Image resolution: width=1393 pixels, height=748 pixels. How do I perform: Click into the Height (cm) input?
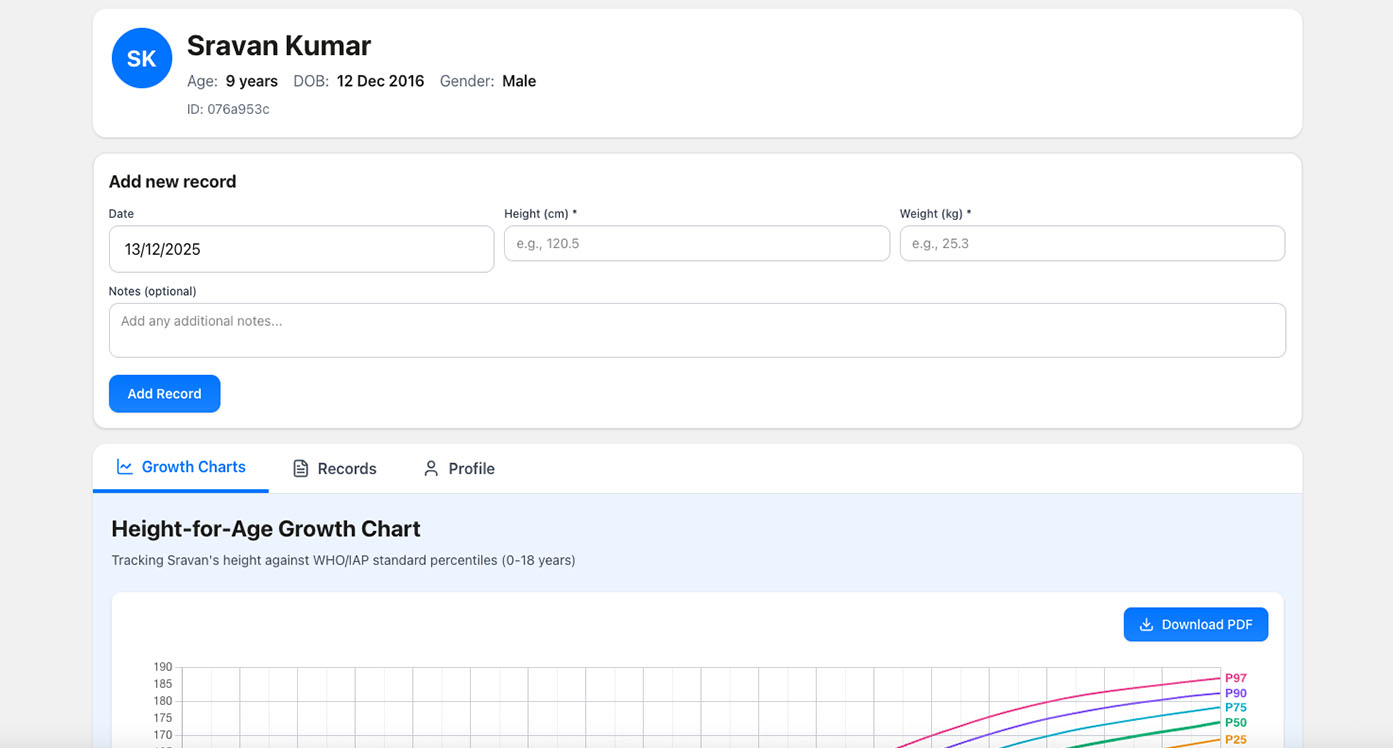click(696, 244)
